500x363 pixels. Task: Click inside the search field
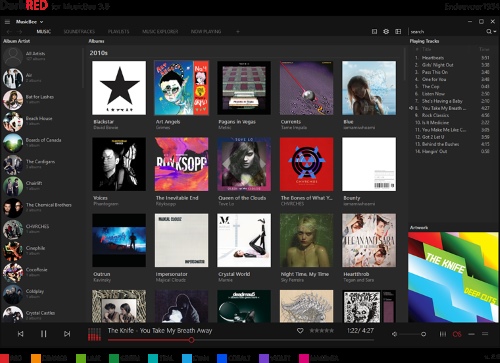[x=447, y=32]
